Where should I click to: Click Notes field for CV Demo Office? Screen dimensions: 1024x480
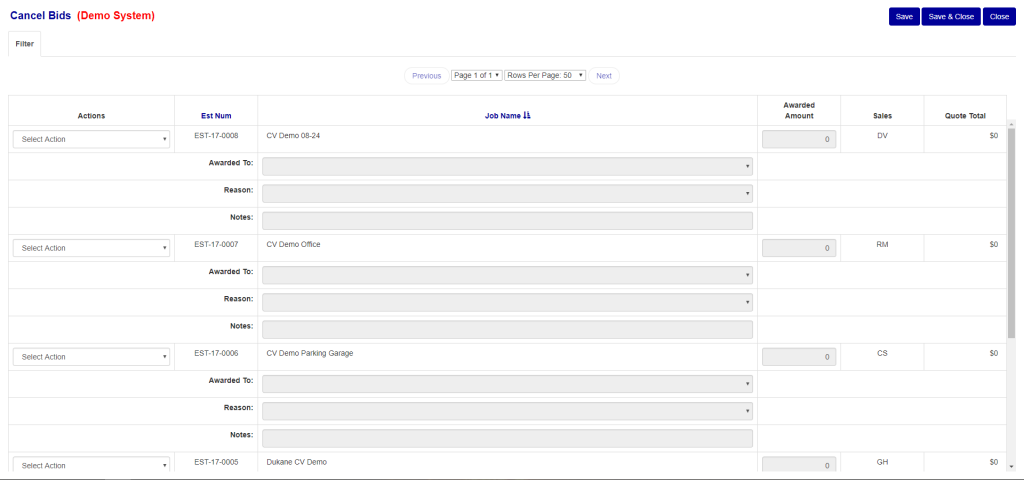pyautogui.click(x=507, y=330)
